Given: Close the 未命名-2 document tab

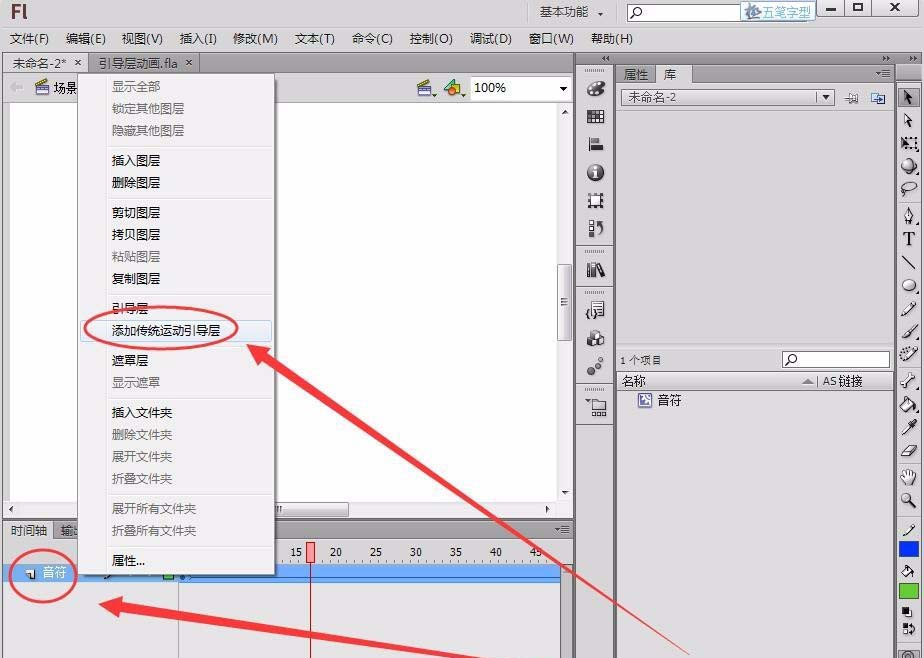Looking at the screenshot, I should (78, 62).
